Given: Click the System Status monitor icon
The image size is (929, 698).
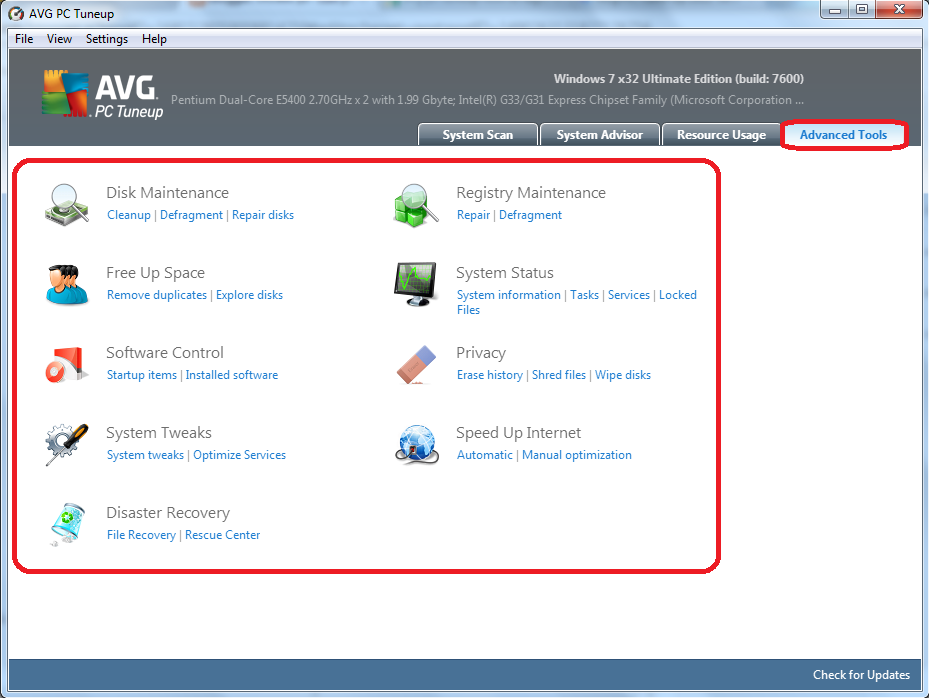Looking at the screenshot, I should (416, 284).
